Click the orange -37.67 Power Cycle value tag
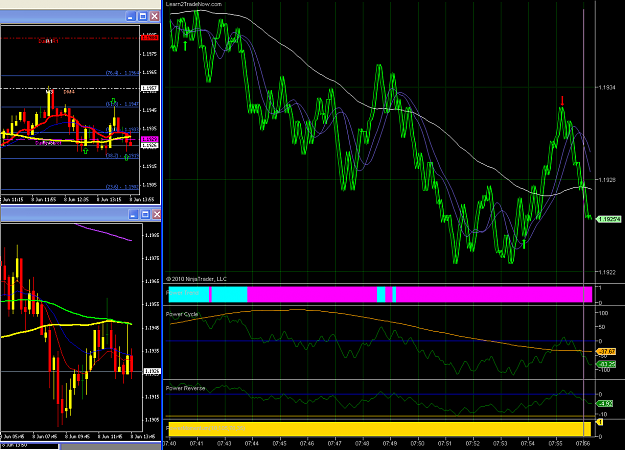Viewport: 625px width, 450px height. point(606,352)
